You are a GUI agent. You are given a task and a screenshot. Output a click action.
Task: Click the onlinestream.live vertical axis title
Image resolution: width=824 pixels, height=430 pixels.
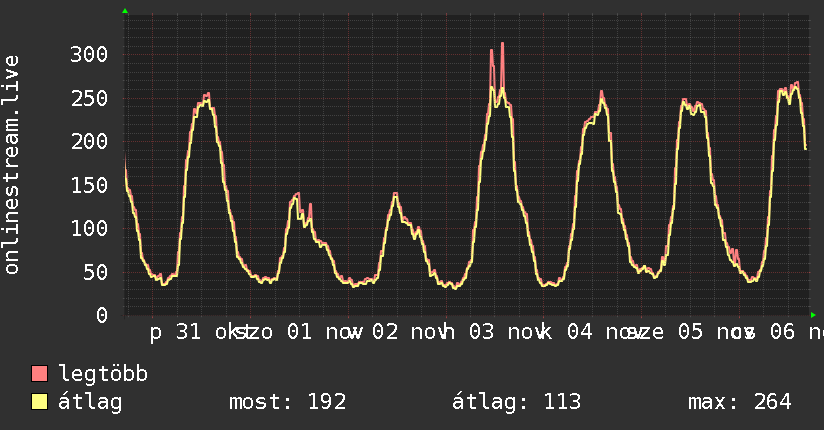pyautogui.click(x=12, y=166)
